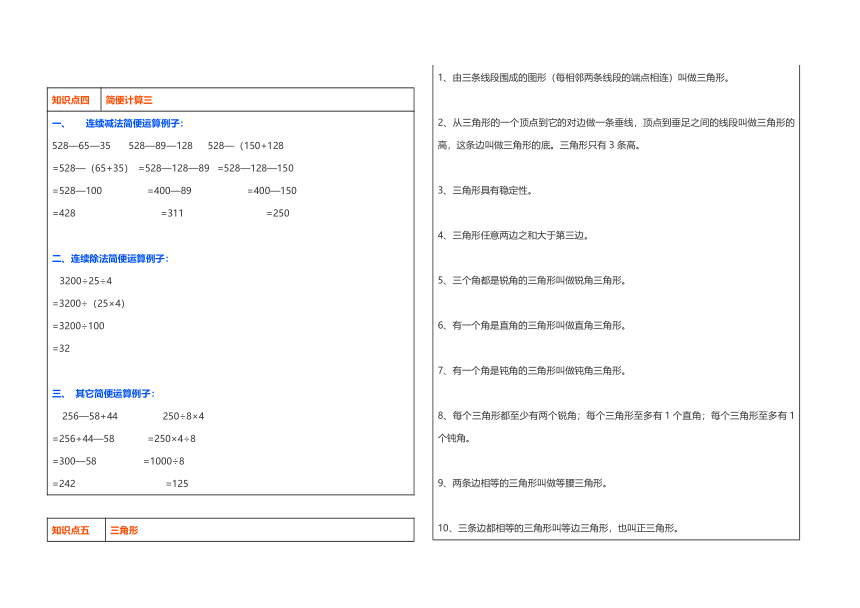
Task: Click the result "=125"
Action: [x=177, y=484]
